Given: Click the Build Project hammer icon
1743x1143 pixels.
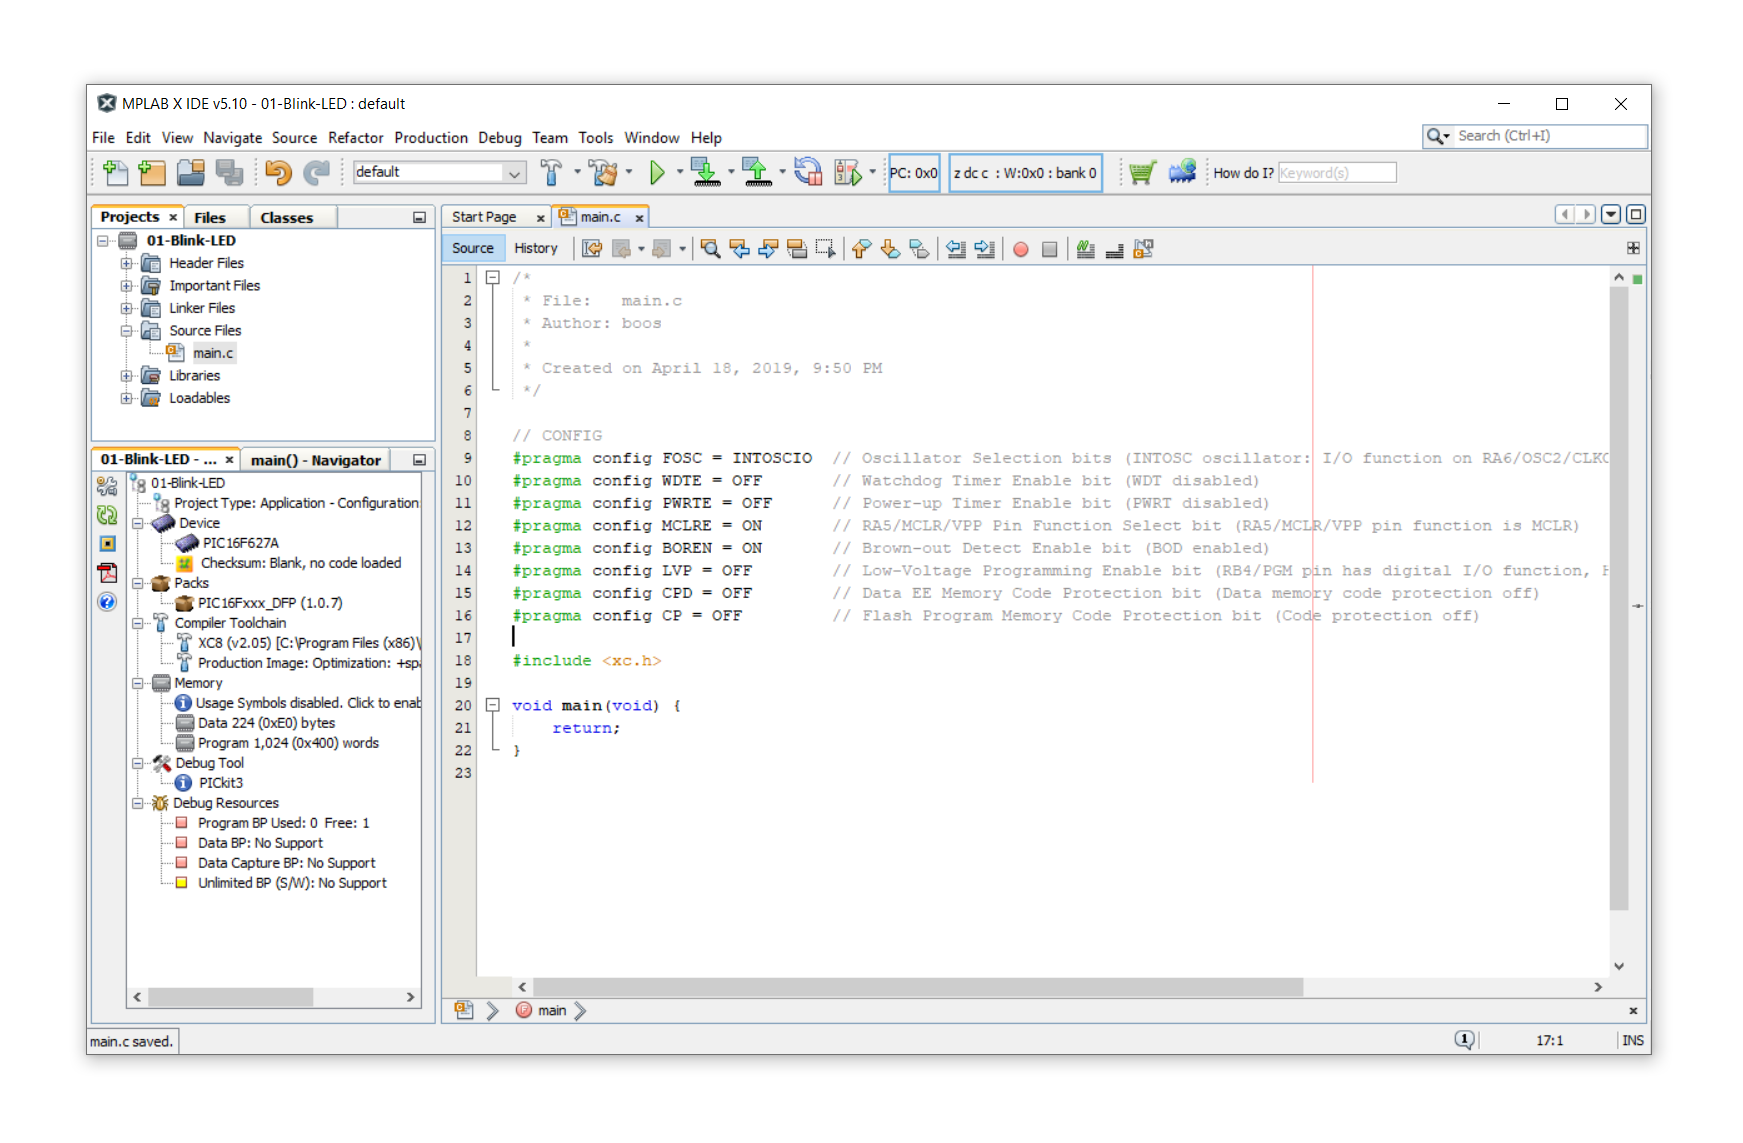Looking at the screenshot, I should click(x=550, y=173).
